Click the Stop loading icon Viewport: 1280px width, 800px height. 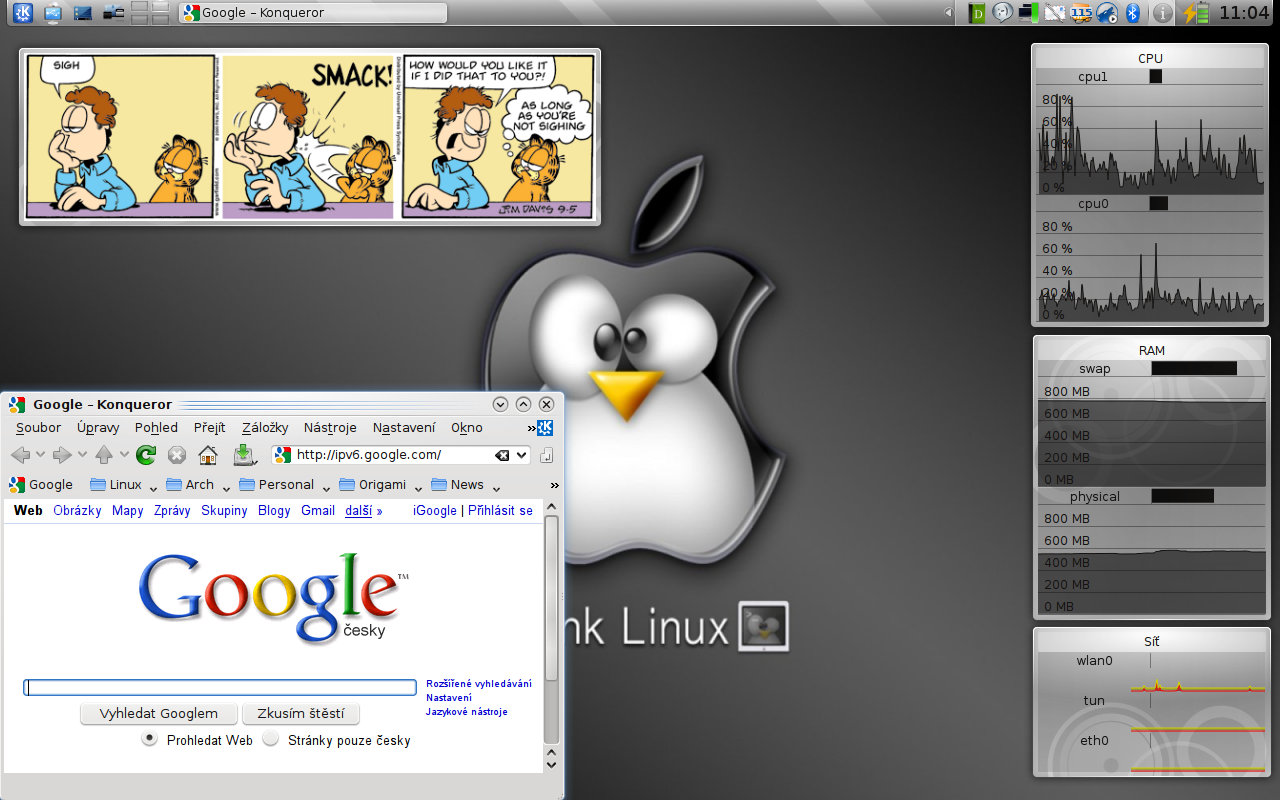pyautogui.click(x=177, y=455)
